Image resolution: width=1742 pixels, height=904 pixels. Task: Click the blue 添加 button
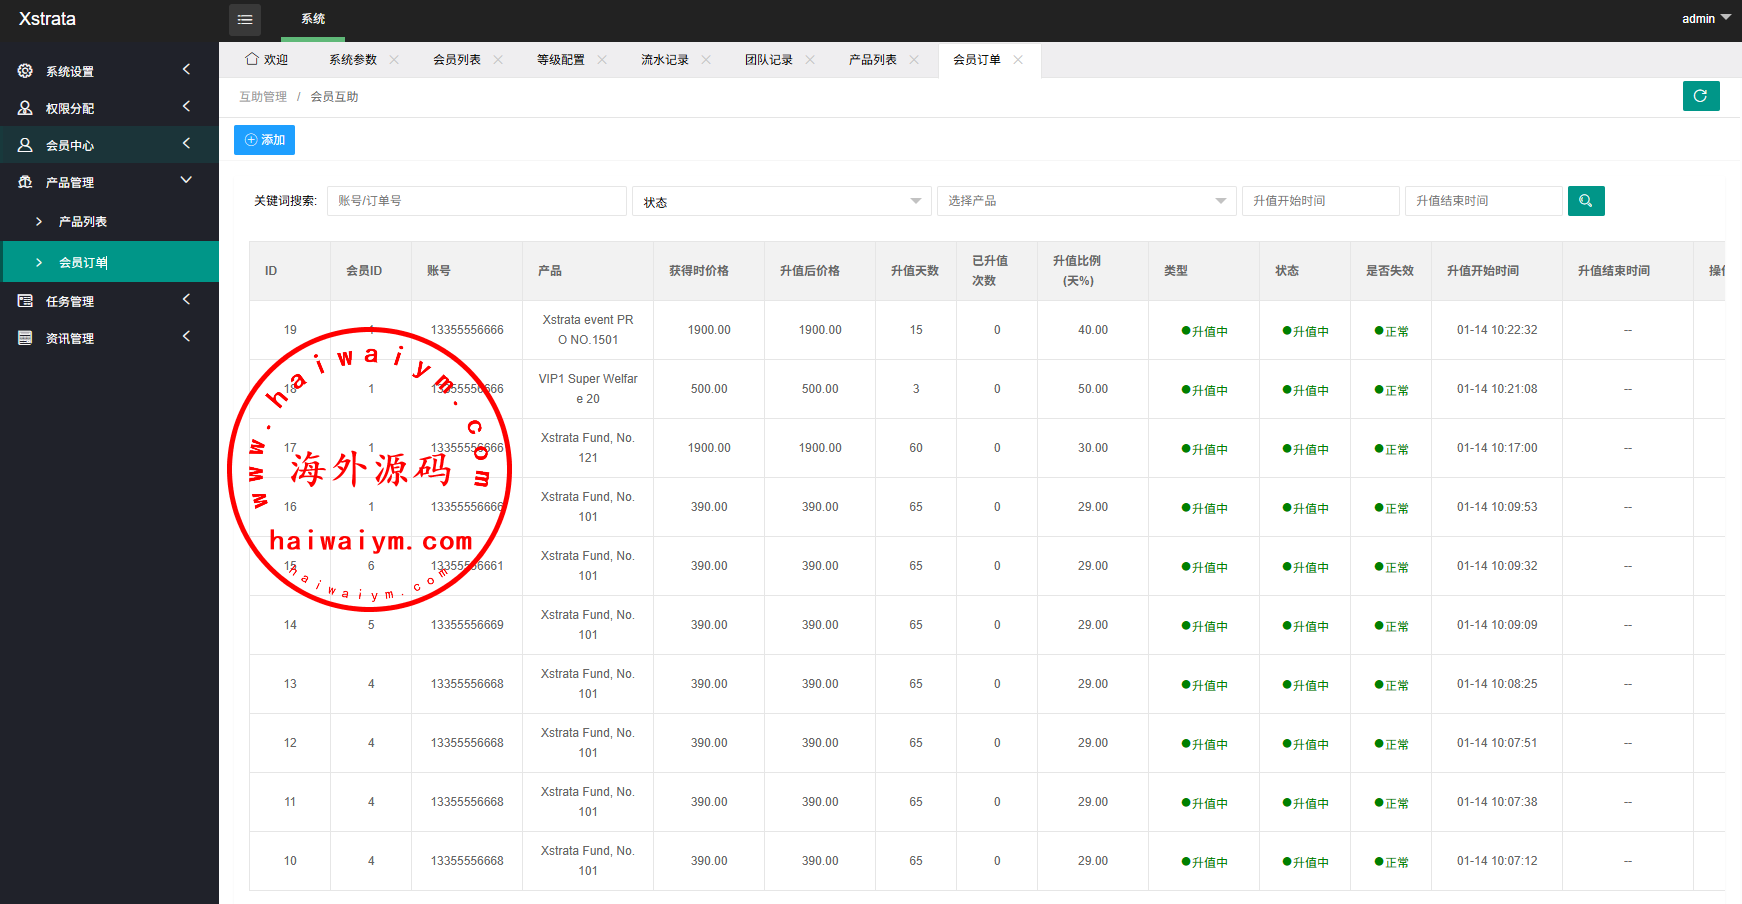coord(264,140)
